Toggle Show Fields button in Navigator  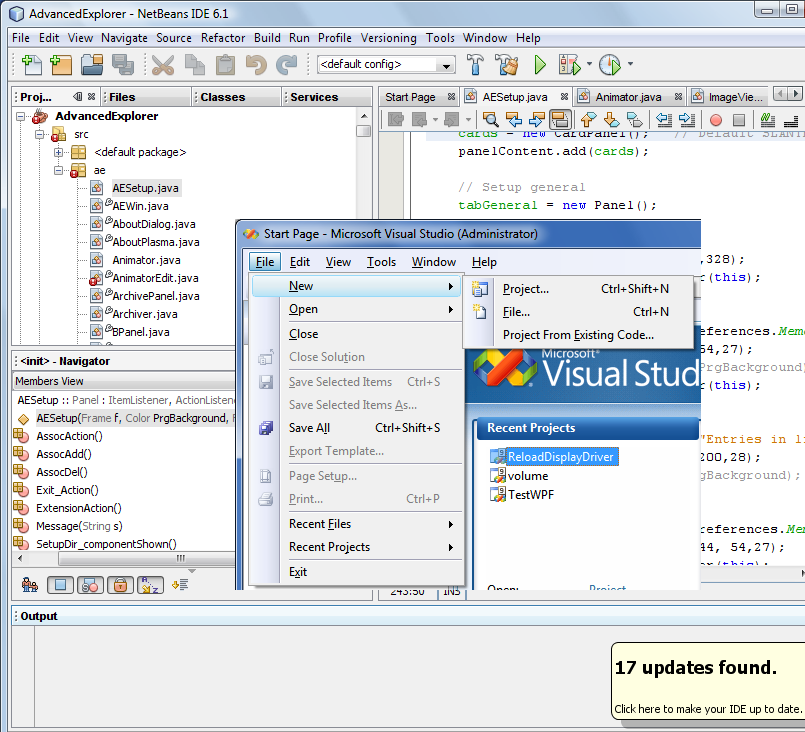[x=60, y=585]
